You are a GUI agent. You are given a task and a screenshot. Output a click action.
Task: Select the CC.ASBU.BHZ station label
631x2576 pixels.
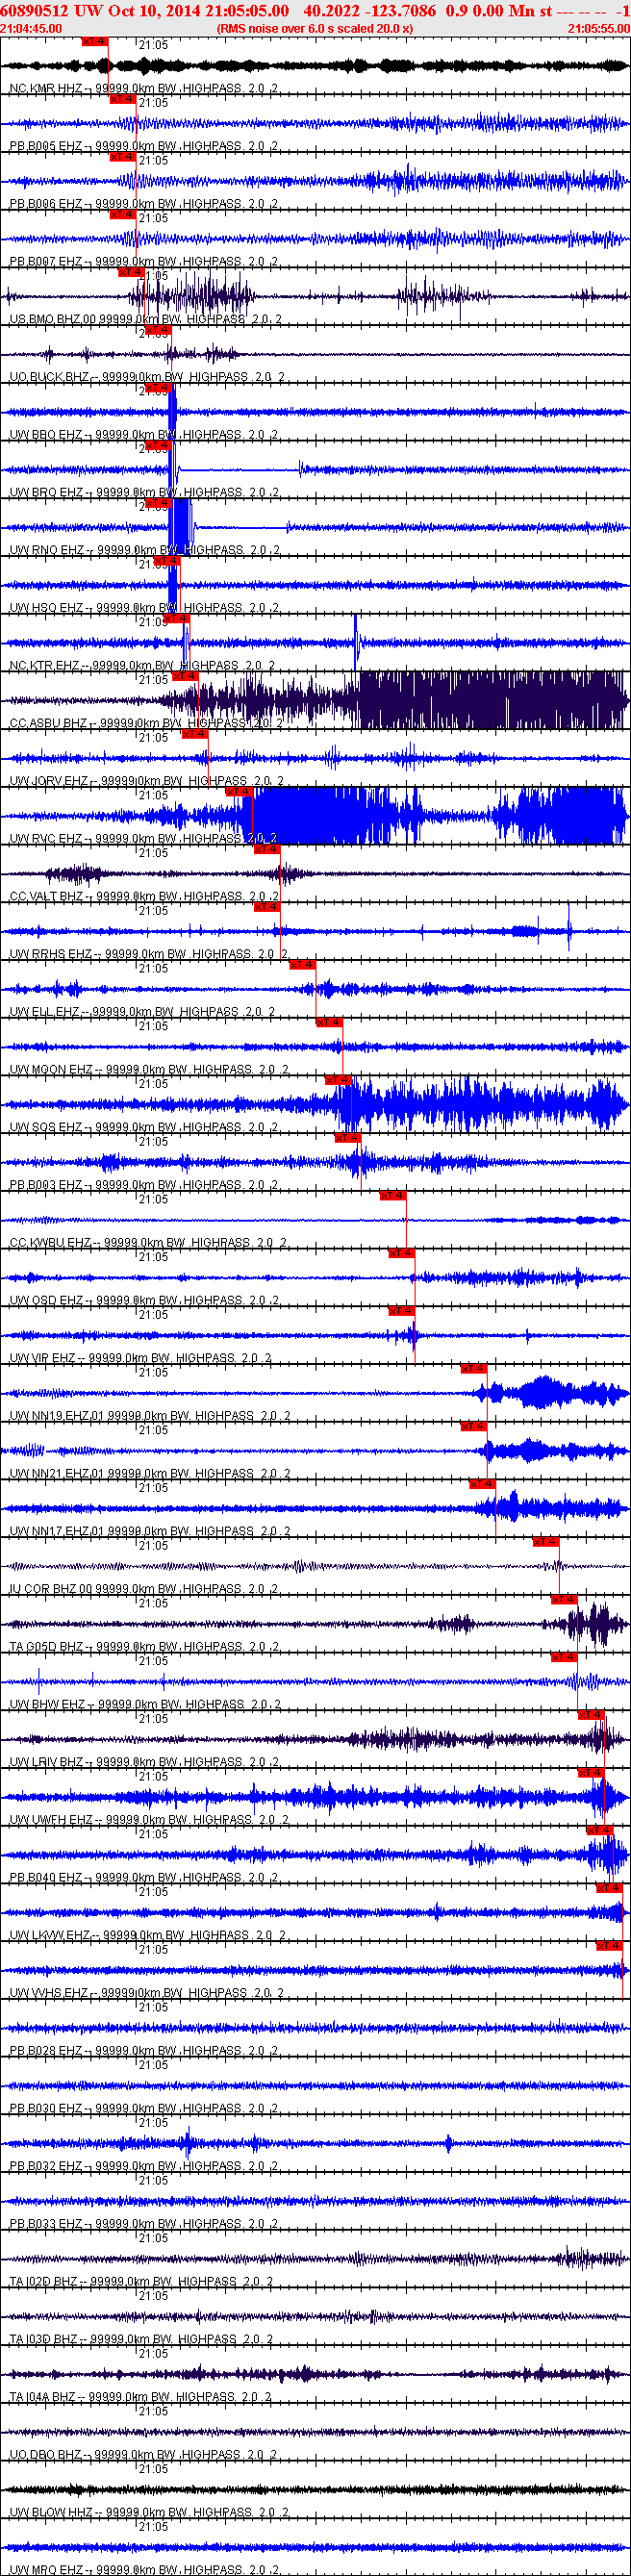146,724
